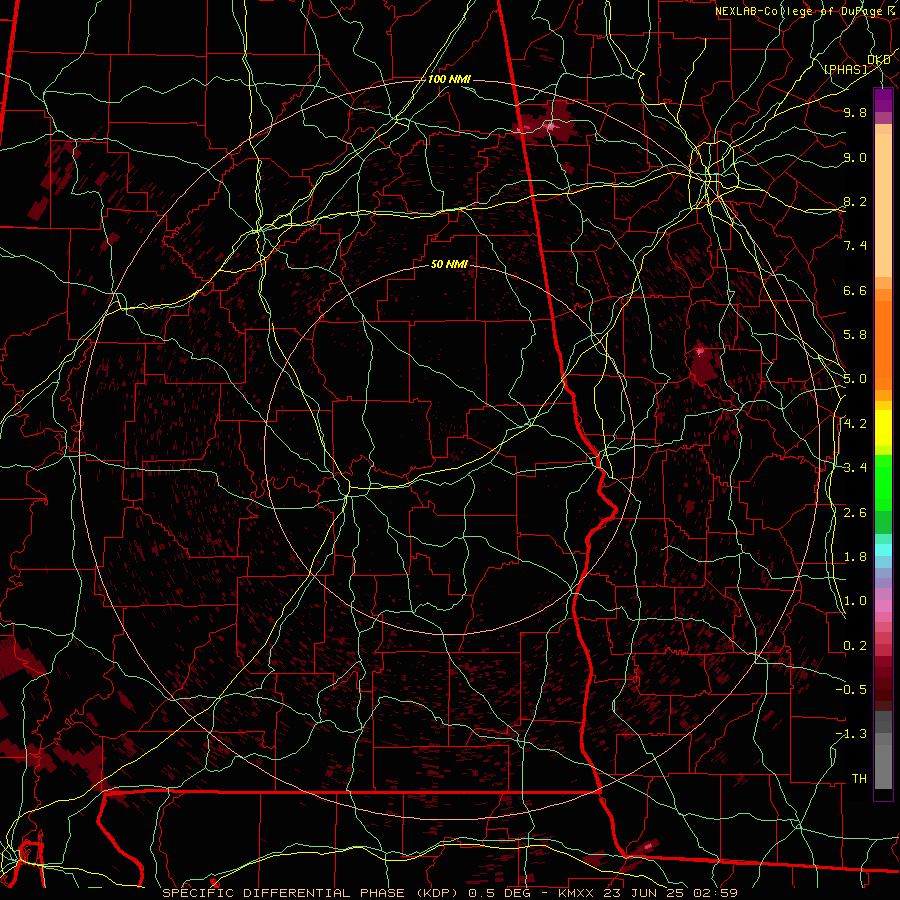Click the KMXX 23 JUN 25 02:59 timestamp

[648, 893]
